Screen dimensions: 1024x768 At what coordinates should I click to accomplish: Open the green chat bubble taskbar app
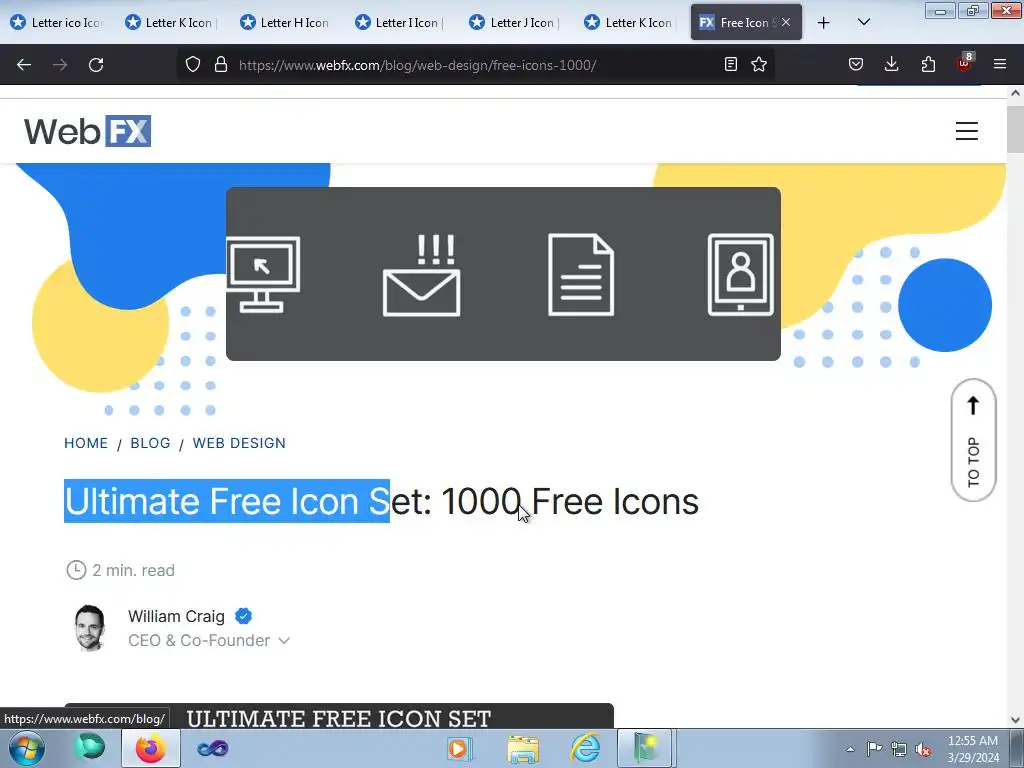[89, 748]
